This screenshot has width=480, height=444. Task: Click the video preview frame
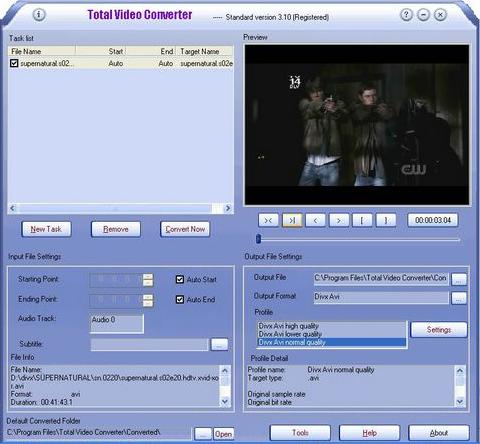pos(357,125)
